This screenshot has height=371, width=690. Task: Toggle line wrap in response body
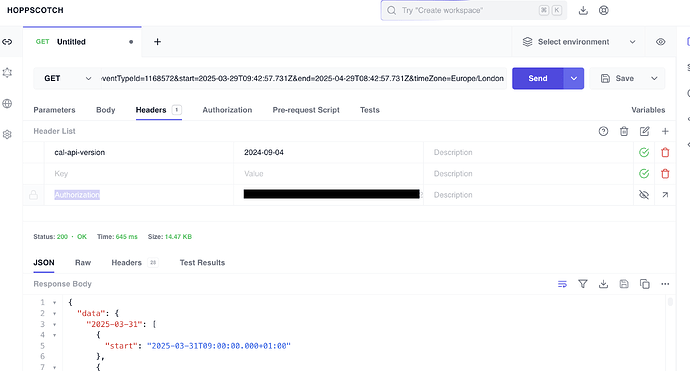click(562, 284)
